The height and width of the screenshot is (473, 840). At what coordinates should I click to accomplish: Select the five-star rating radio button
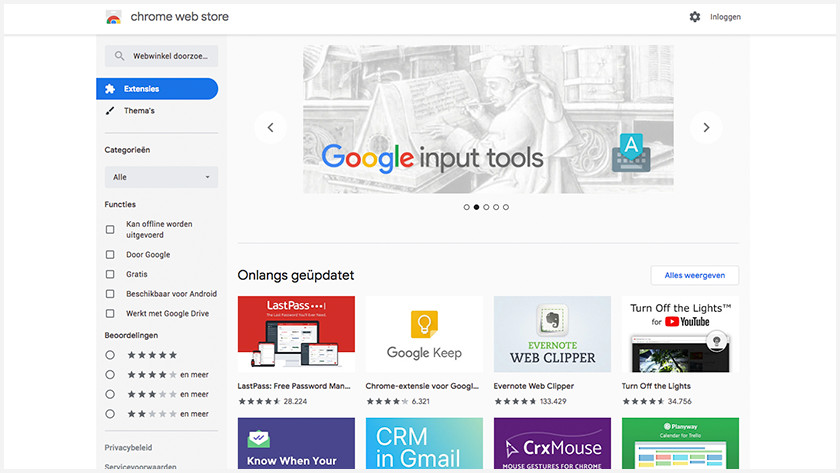(110, 355)
